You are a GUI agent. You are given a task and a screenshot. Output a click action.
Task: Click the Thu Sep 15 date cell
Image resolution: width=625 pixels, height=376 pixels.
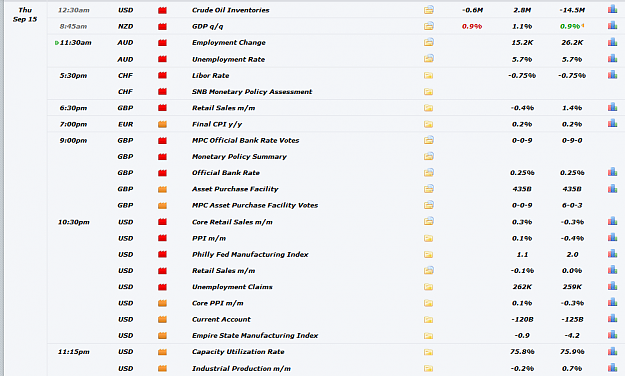[x=25, y=14]
